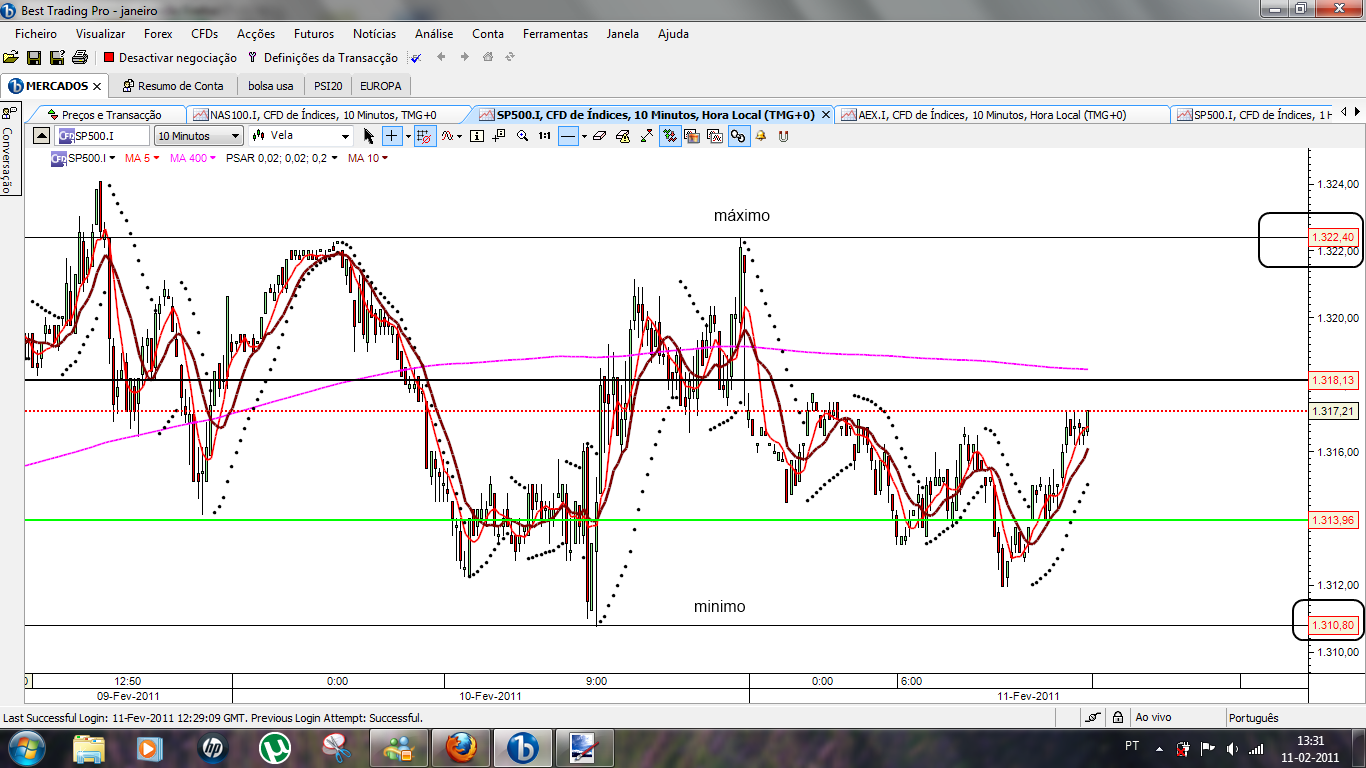
Task: Open the Vela chart type dropdown
Action: click(x=301, y=135)
